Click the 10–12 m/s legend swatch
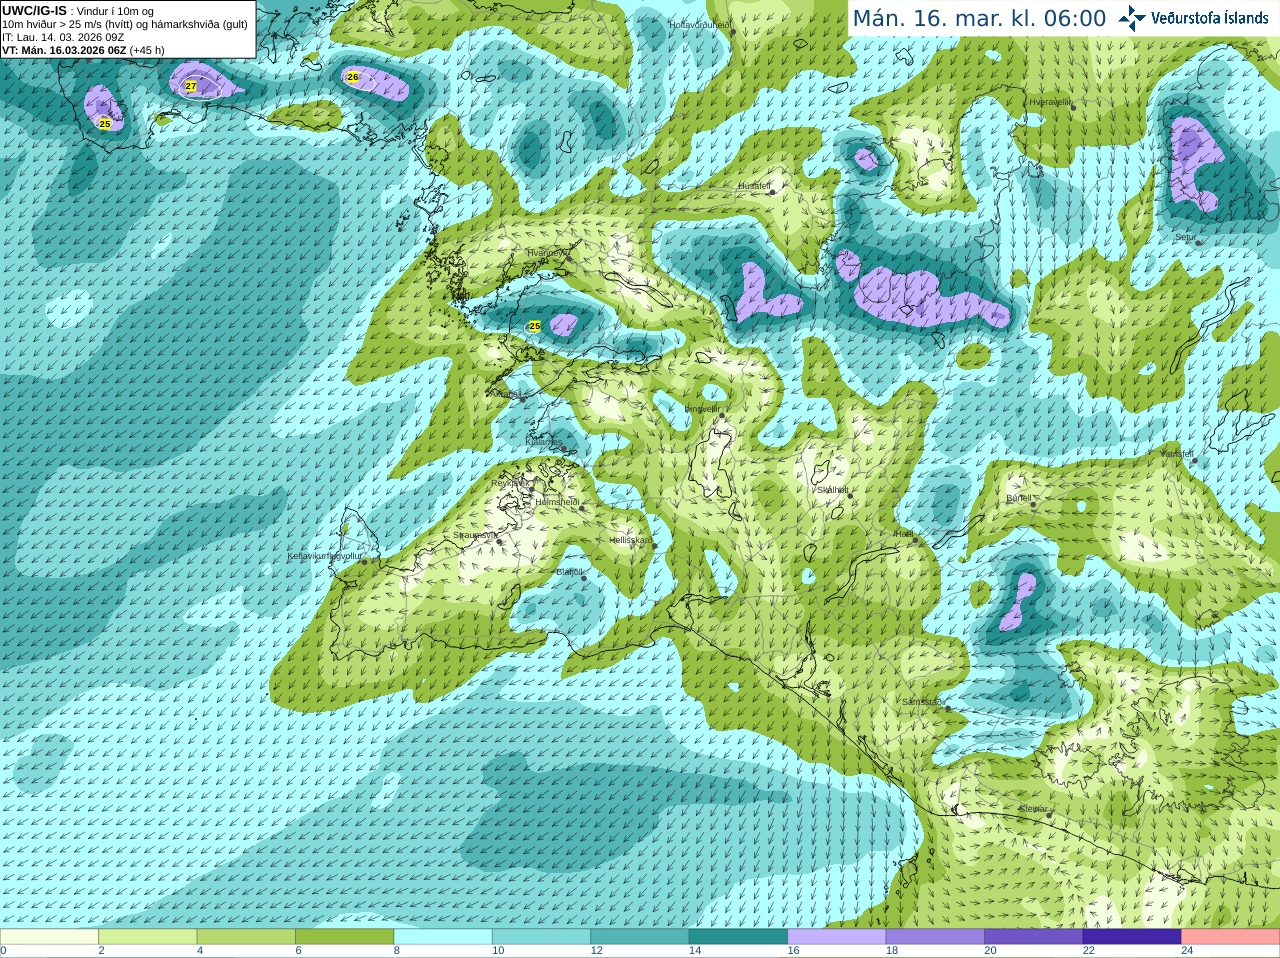 pyautogui.click(x=541, y=937)
